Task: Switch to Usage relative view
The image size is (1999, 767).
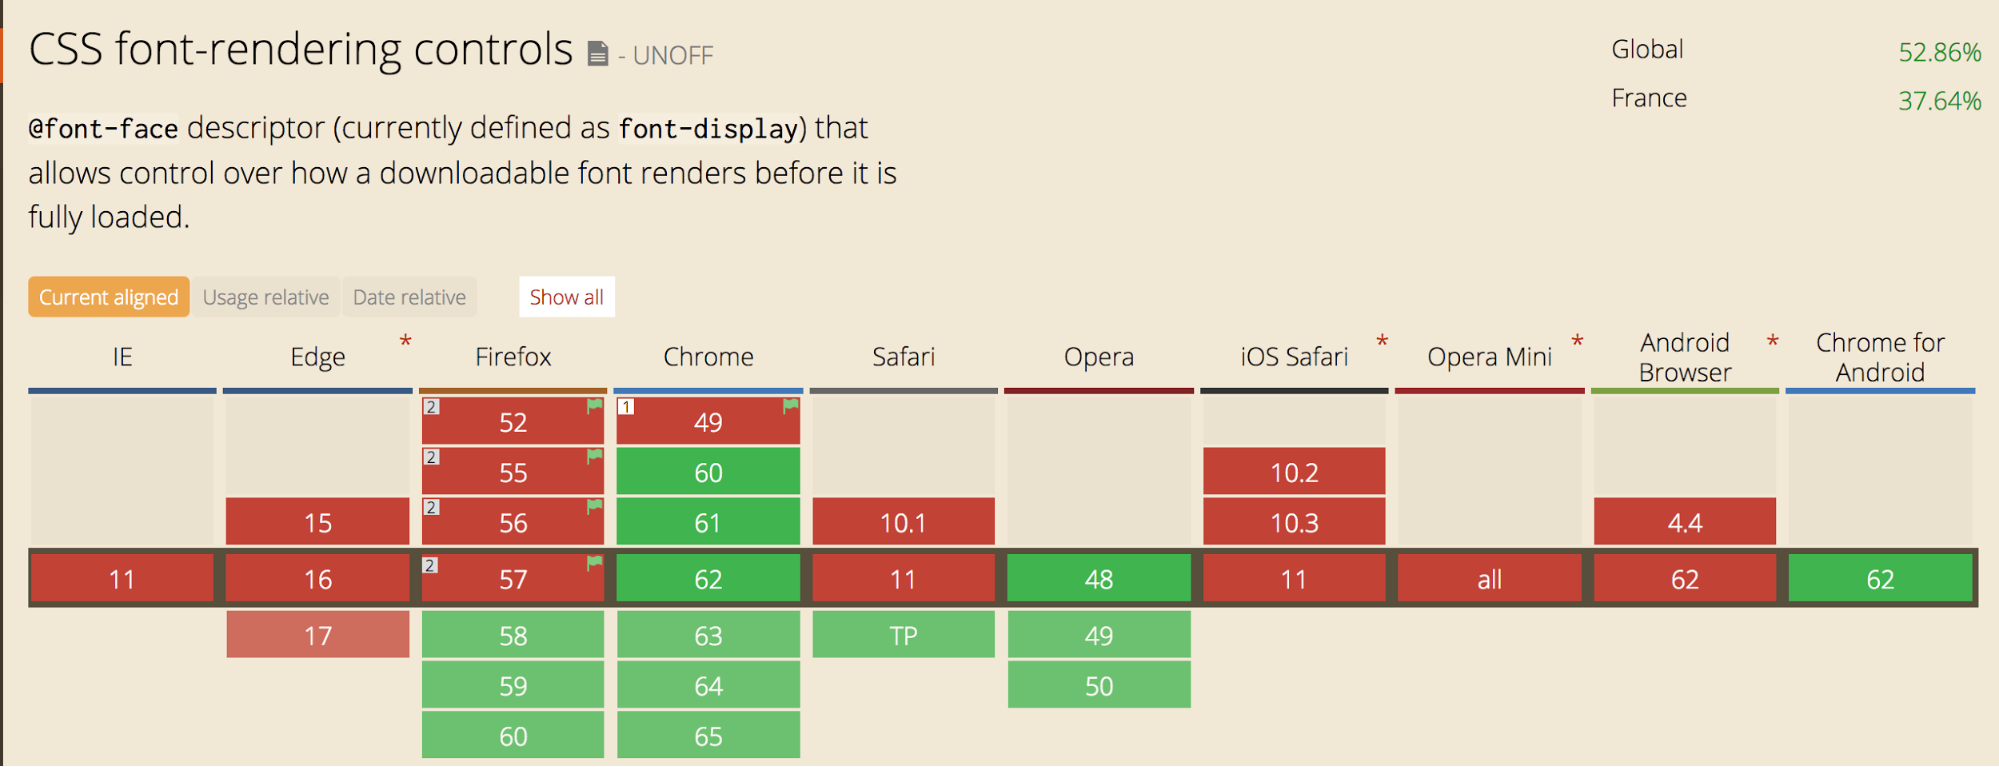Action: pyautogui.click(x=265, y=296)
